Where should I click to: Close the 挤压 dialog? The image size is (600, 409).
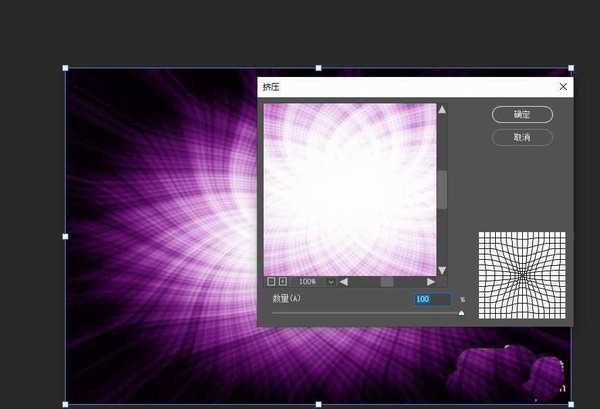click(x=563, y=88)
